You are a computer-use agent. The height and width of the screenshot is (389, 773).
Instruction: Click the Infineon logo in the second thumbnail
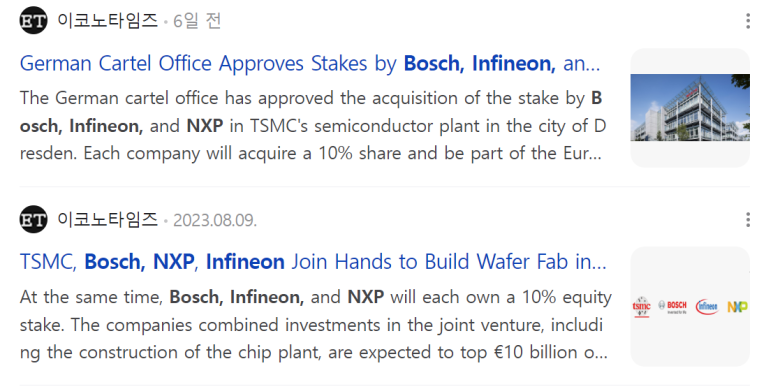pyautogui.click(x=707, y=307)
